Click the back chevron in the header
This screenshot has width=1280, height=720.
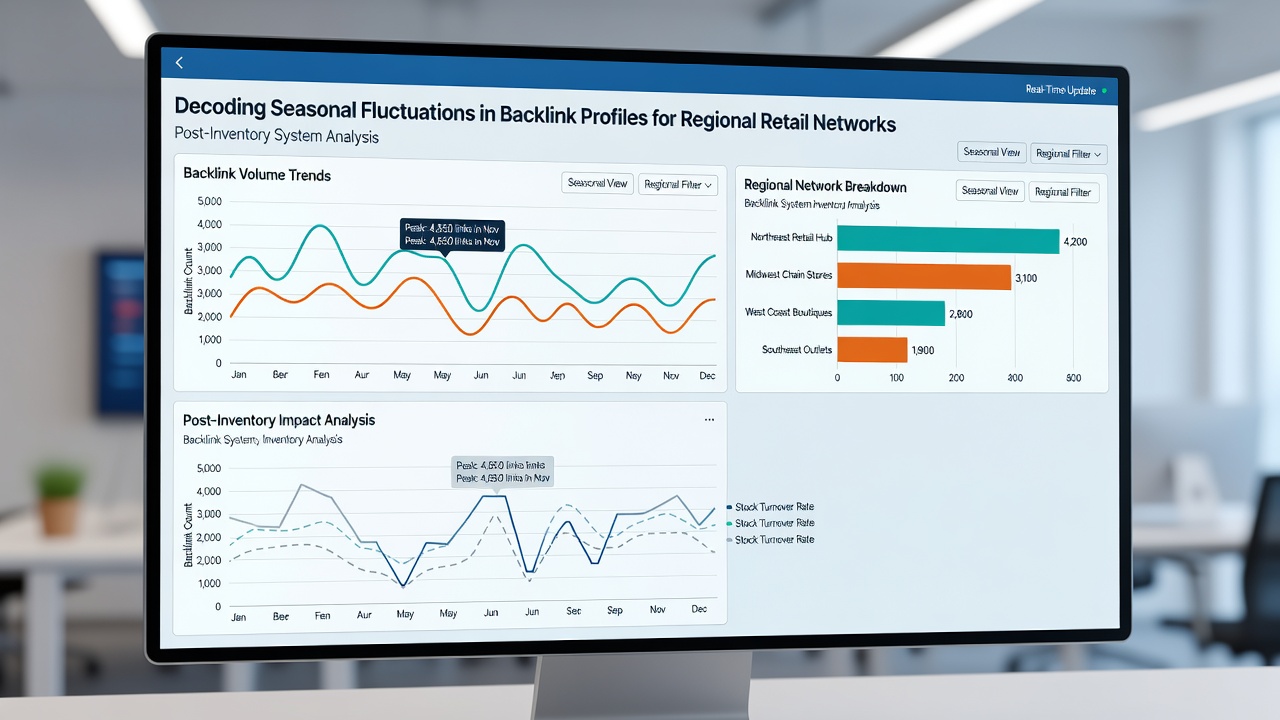click(179, 63)
